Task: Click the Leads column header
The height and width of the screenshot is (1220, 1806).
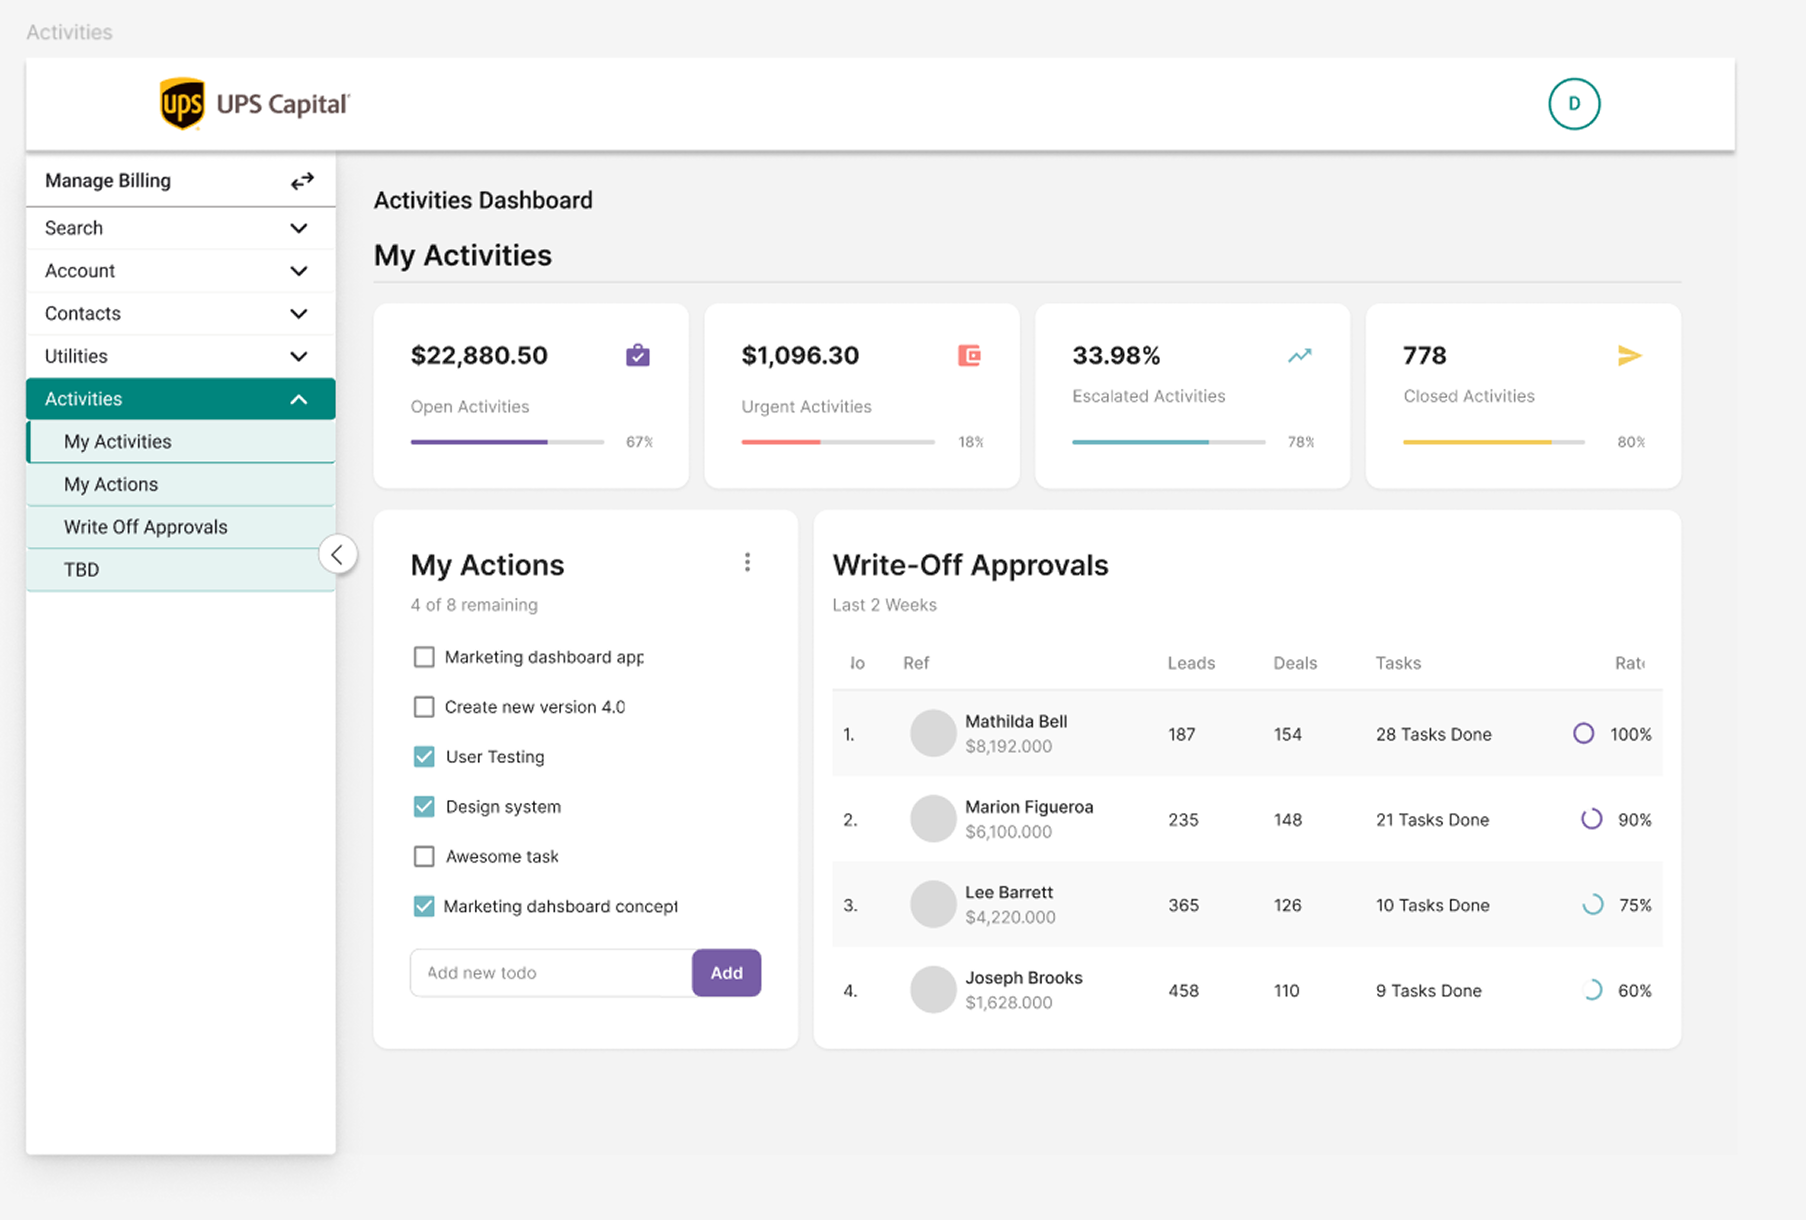Action: (x=1191, y=663)
